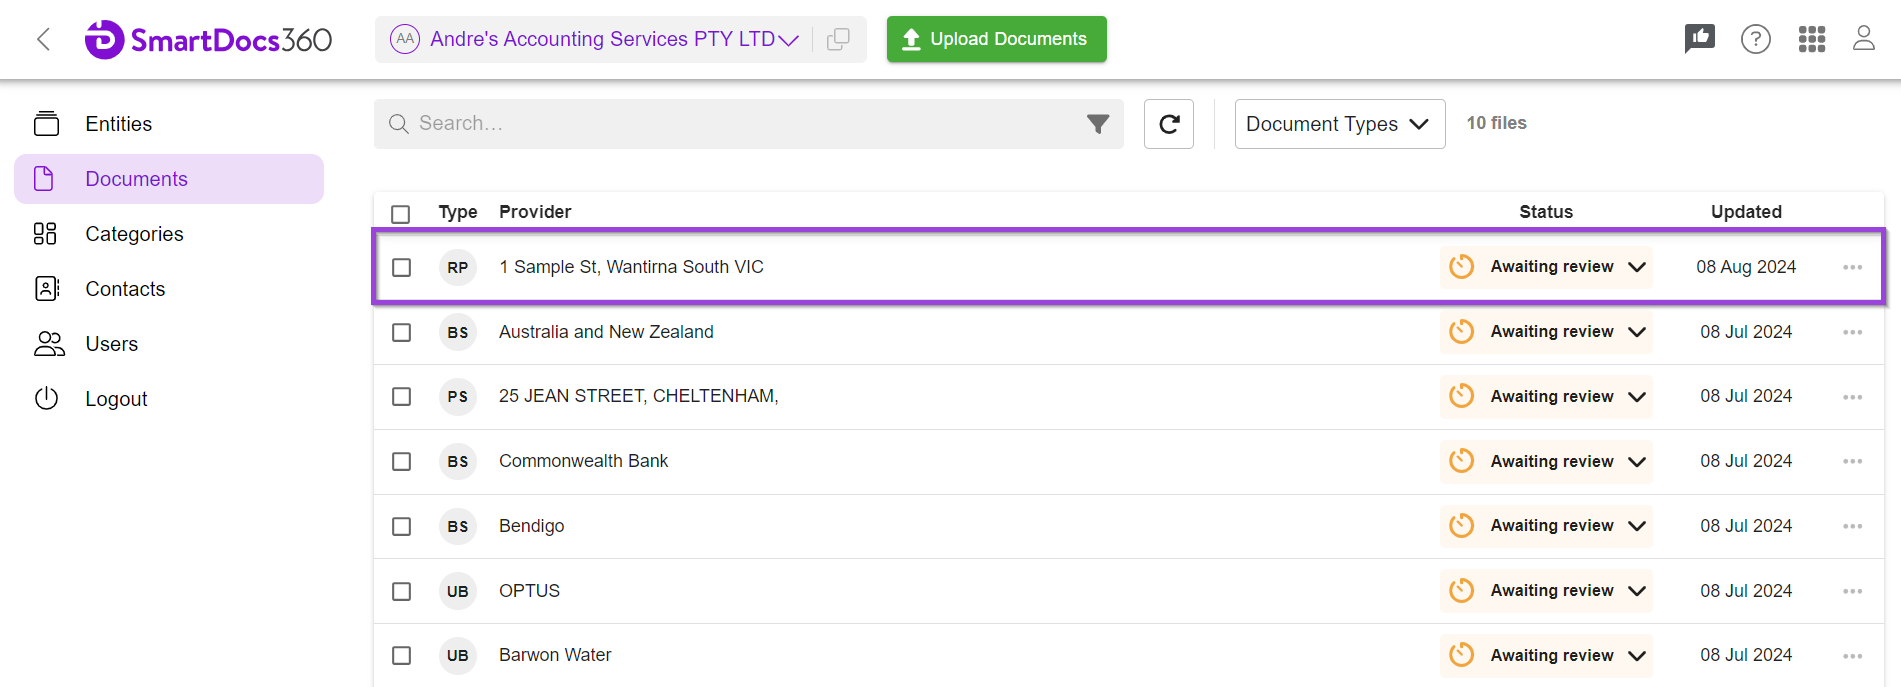The height and width of the screenshot is (687, 1901).
Task: Open the apps grid menu
Action: [1811, 39]
